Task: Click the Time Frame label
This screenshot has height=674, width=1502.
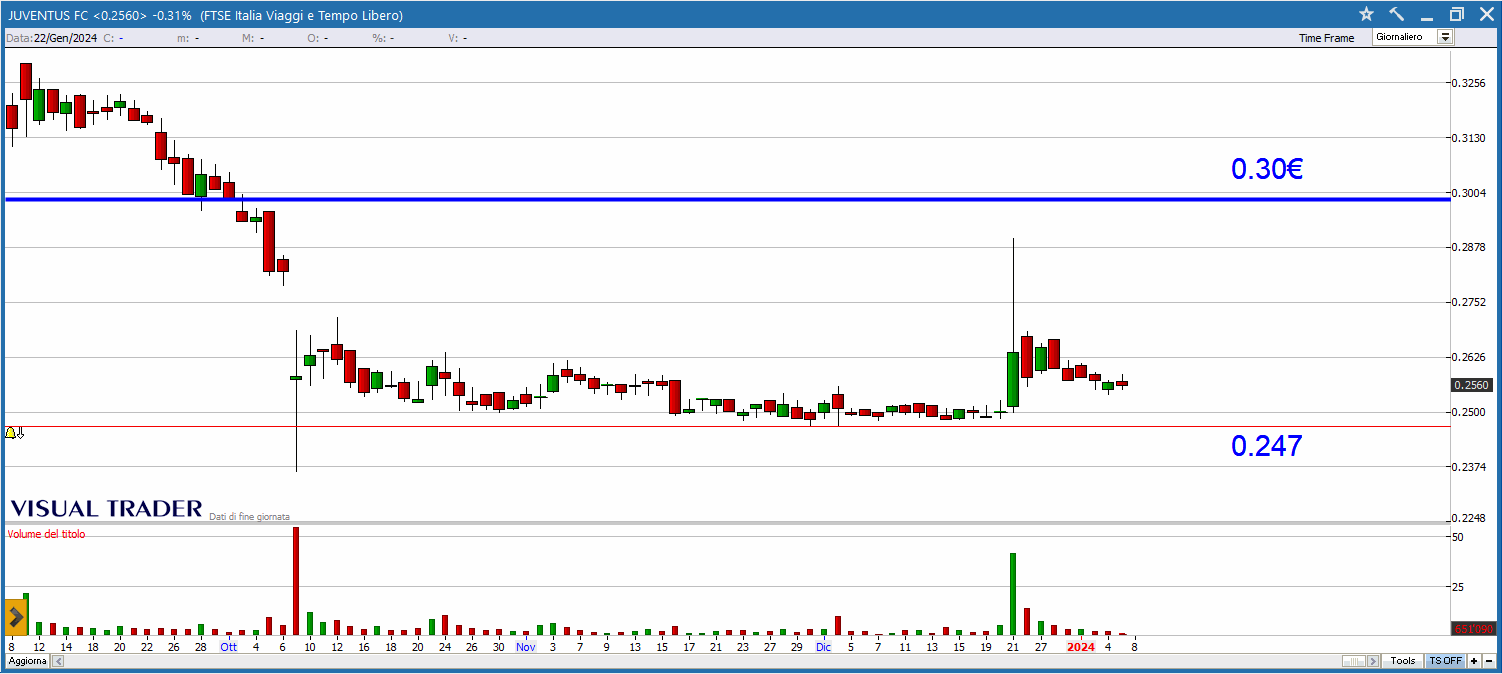Action: 1326,38
